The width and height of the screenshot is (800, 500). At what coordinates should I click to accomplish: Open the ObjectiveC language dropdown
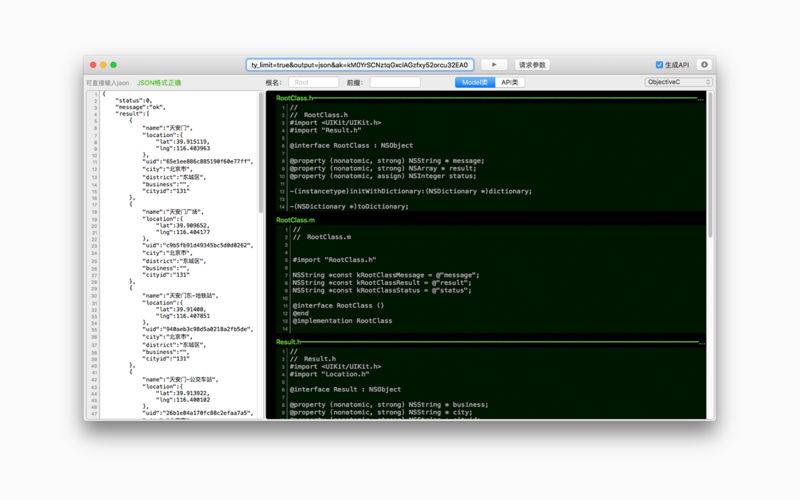[677, 82]
